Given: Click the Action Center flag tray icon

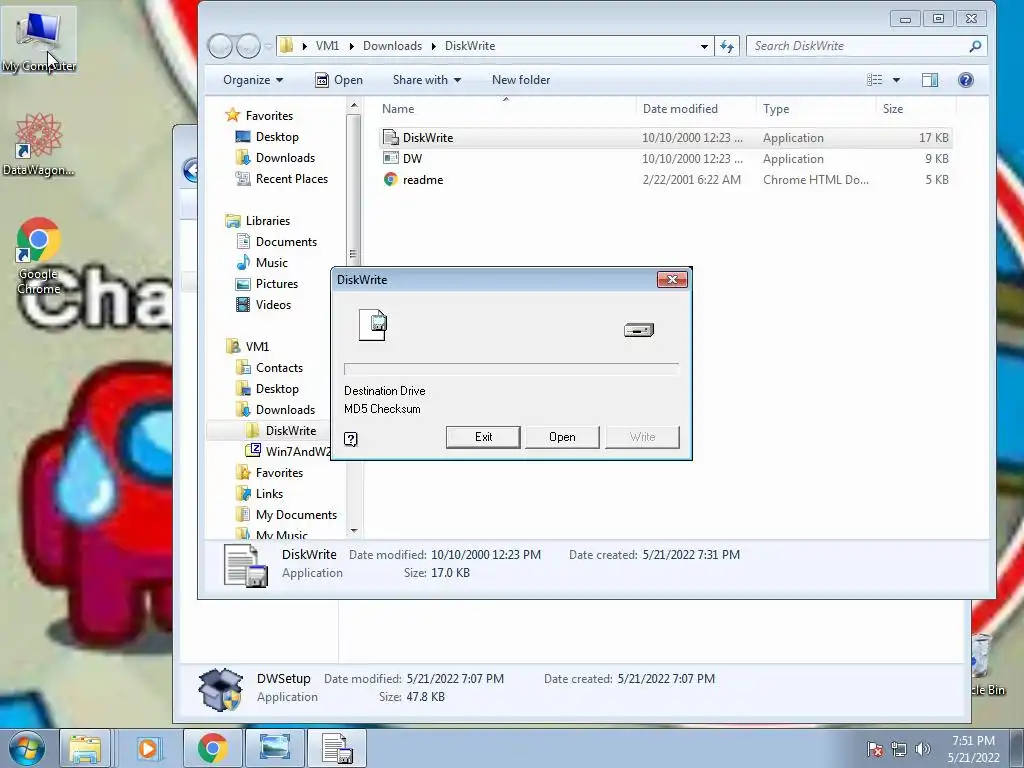Looking at the screenshot, I should pos(875,749).
